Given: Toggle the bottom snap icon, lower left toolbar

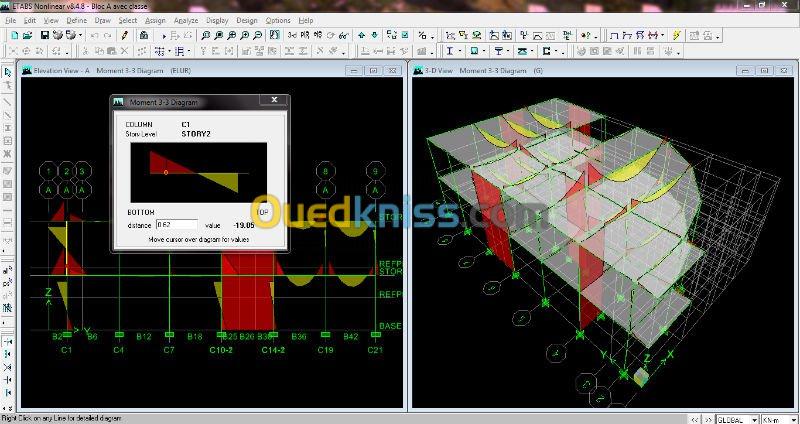Looking at the screenshot, I should click(x=8, y=393).
